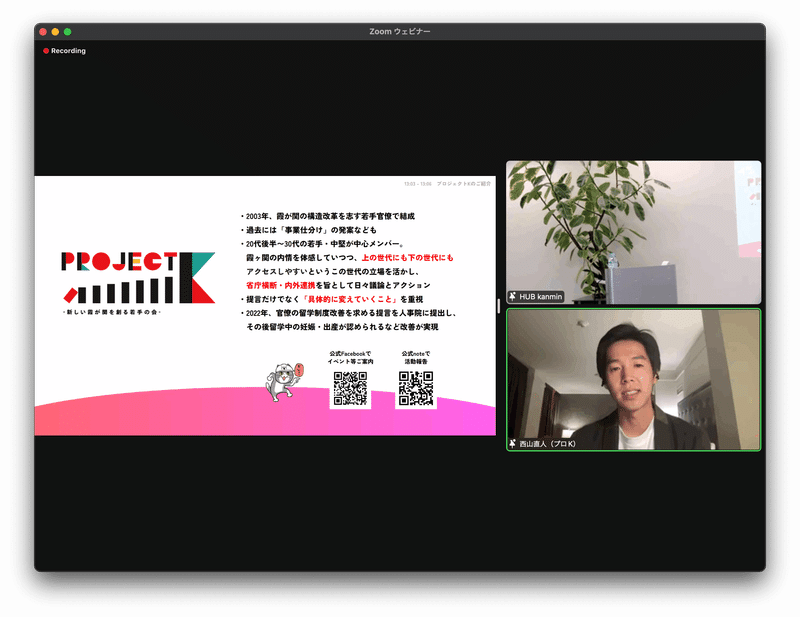
Task: Click the red text '省庁横断・内外連携'
Action: (281, 285)
